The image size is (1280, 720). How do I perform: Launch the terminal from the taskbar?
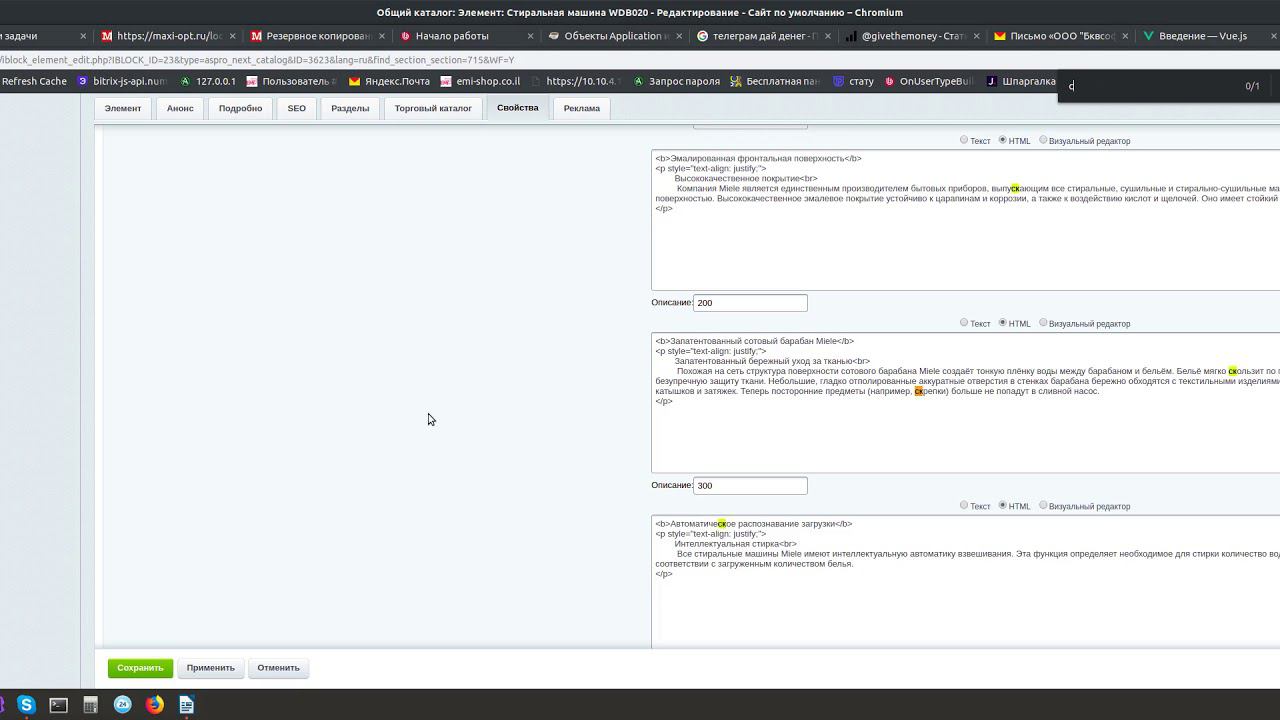click(58, 705)
